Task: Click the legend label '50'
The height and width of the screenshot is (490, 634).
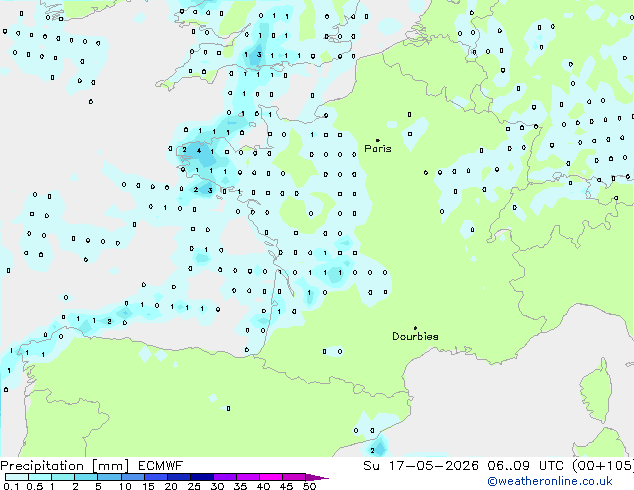Action: 309,486
